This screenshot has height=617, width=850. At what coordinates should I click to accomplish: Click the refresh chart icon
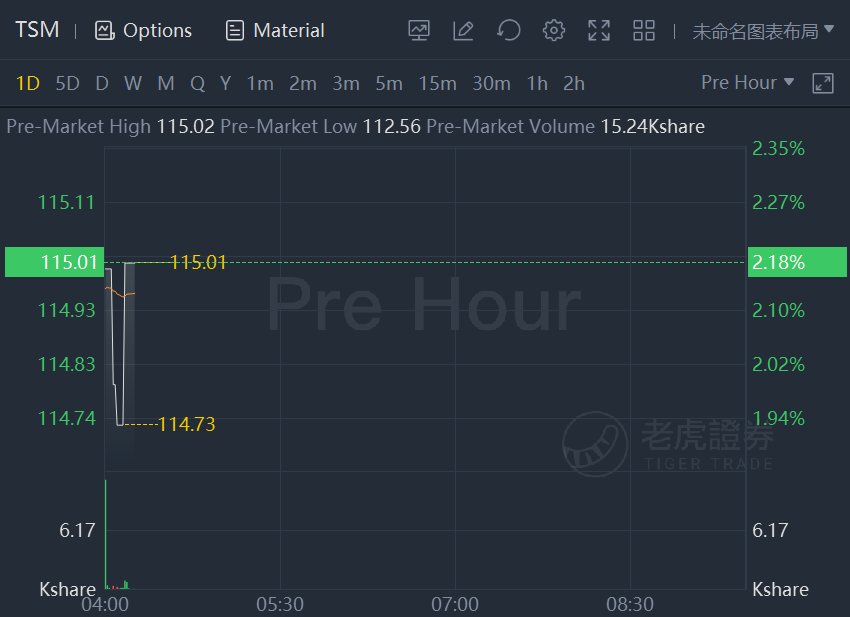point(508,30)
